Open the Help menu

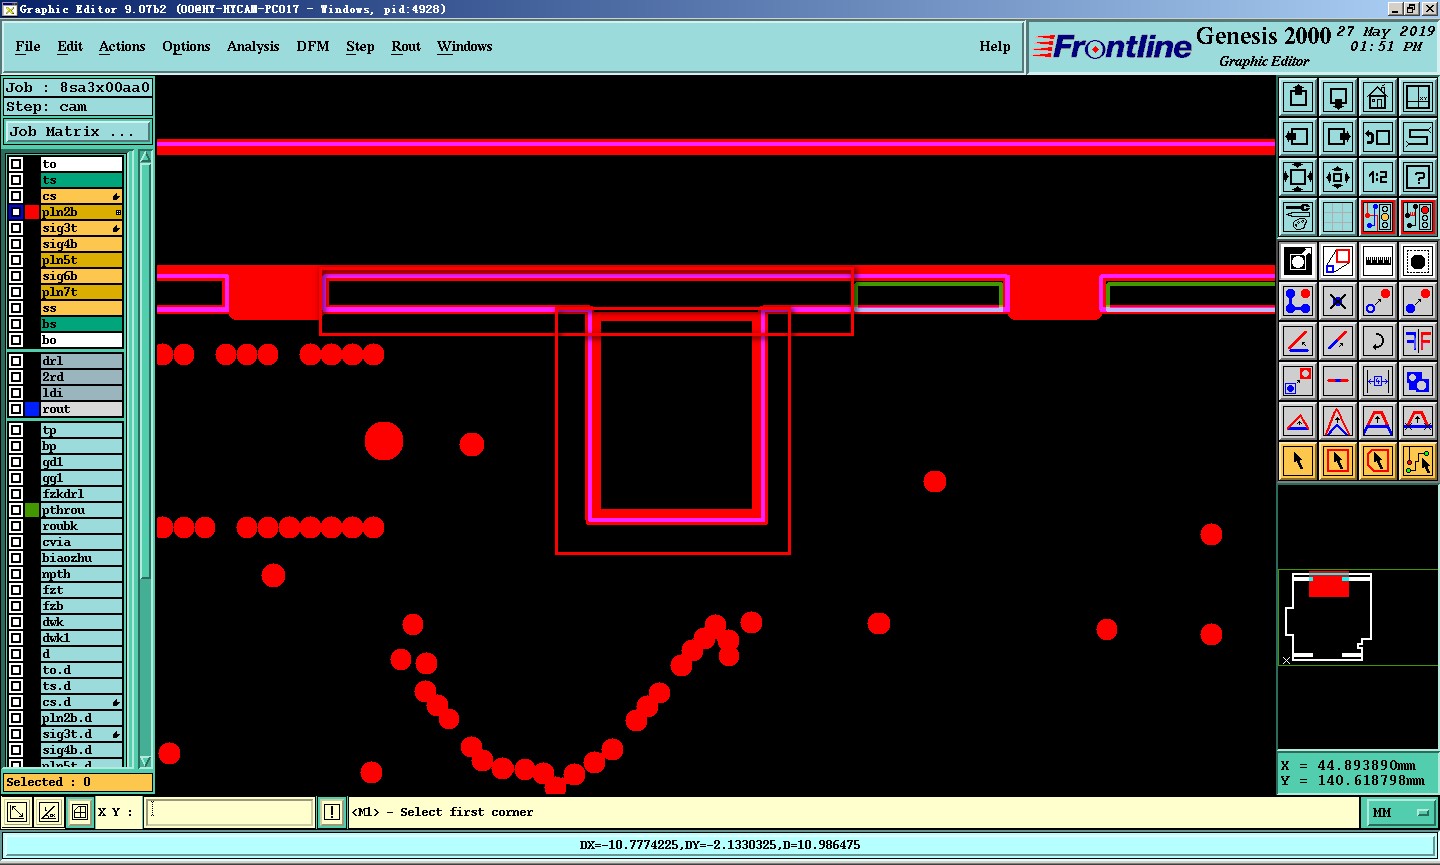tap(995, 46)
